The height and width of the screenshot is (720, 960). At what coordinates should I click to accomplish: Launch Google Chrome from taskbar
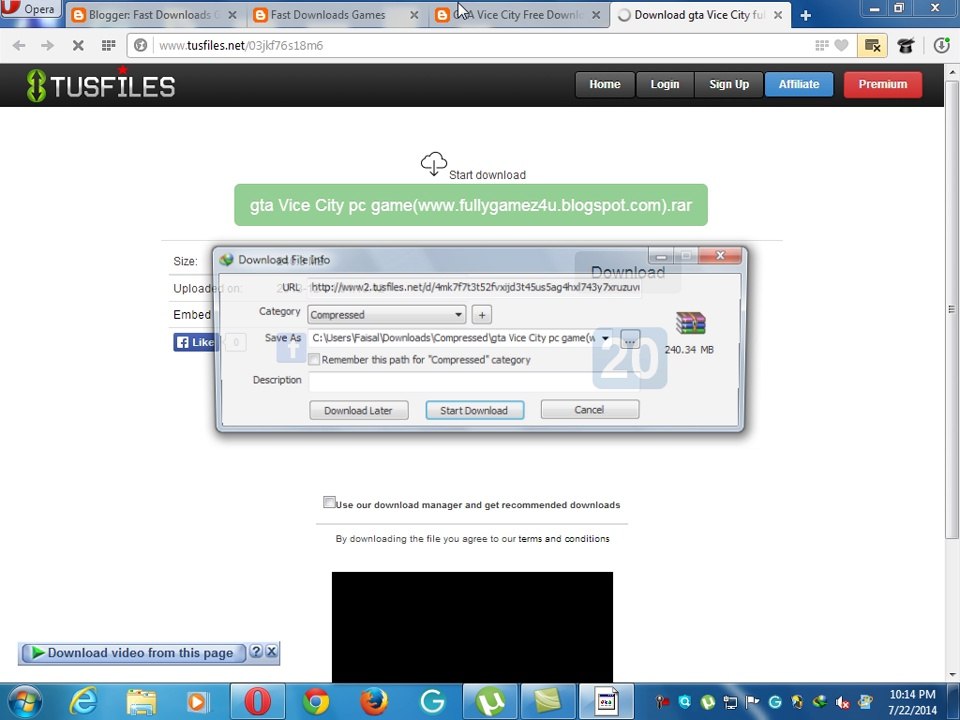316,702
